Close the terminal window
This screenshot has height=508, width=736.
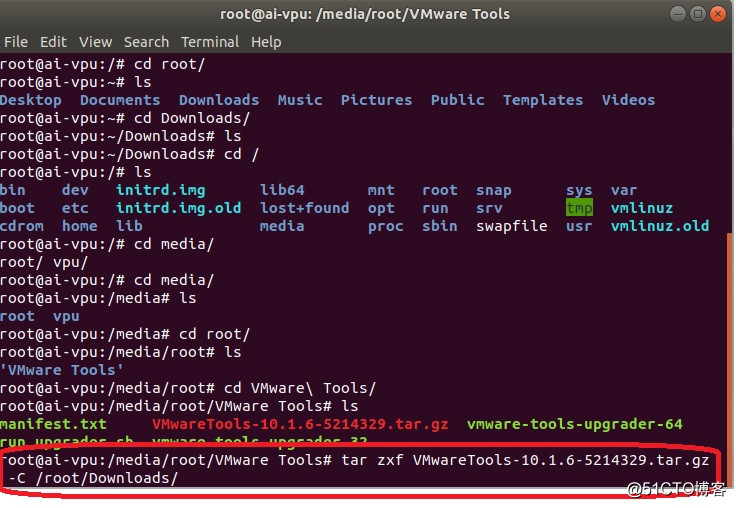coord(718,14)
